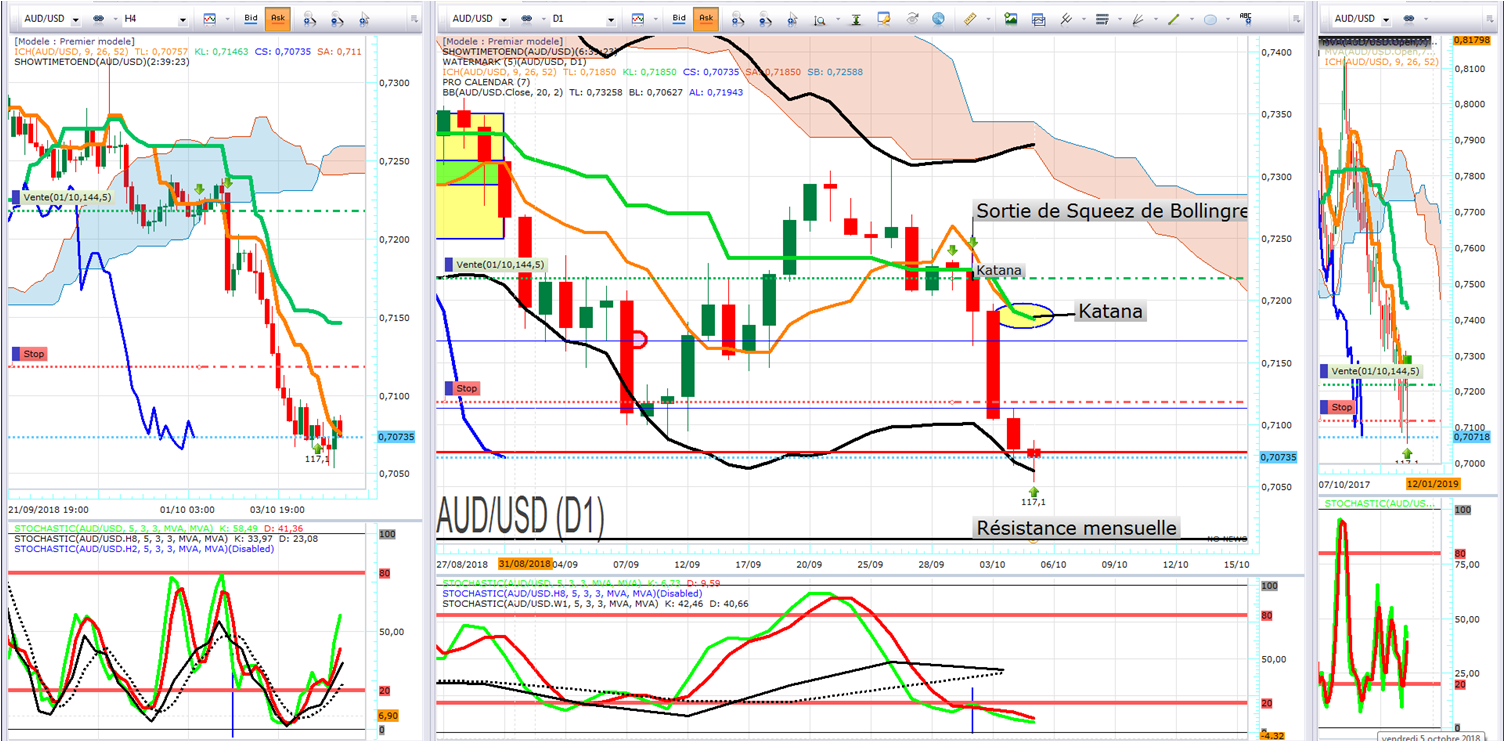
Task: Select the ruler measurement tool in D1 toolbar
Action: pos(970,19)
